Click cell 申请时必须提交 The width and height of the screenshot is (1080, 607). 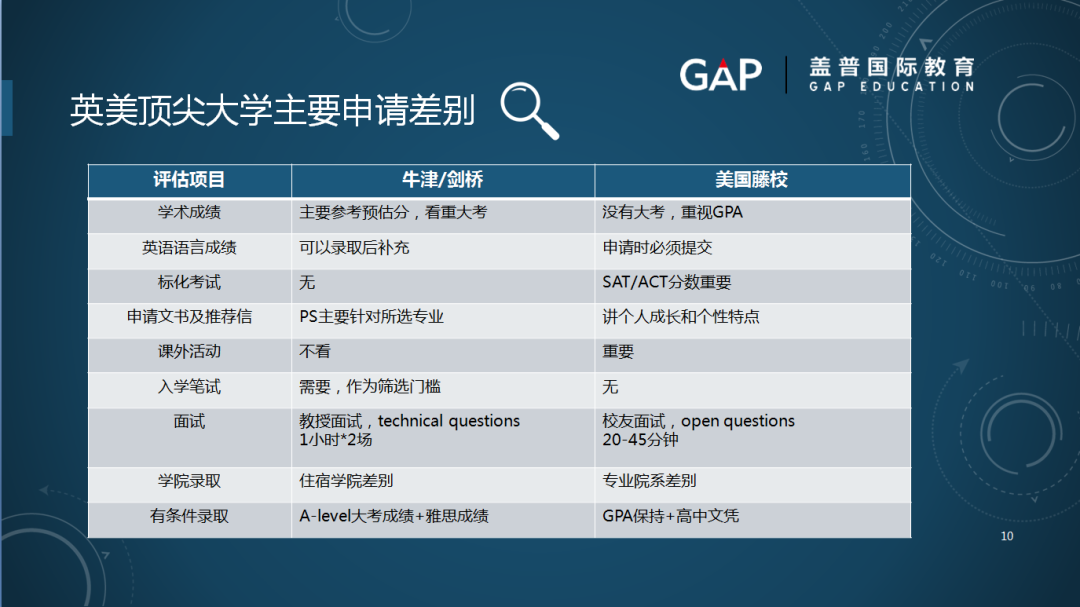click(752, 251)
